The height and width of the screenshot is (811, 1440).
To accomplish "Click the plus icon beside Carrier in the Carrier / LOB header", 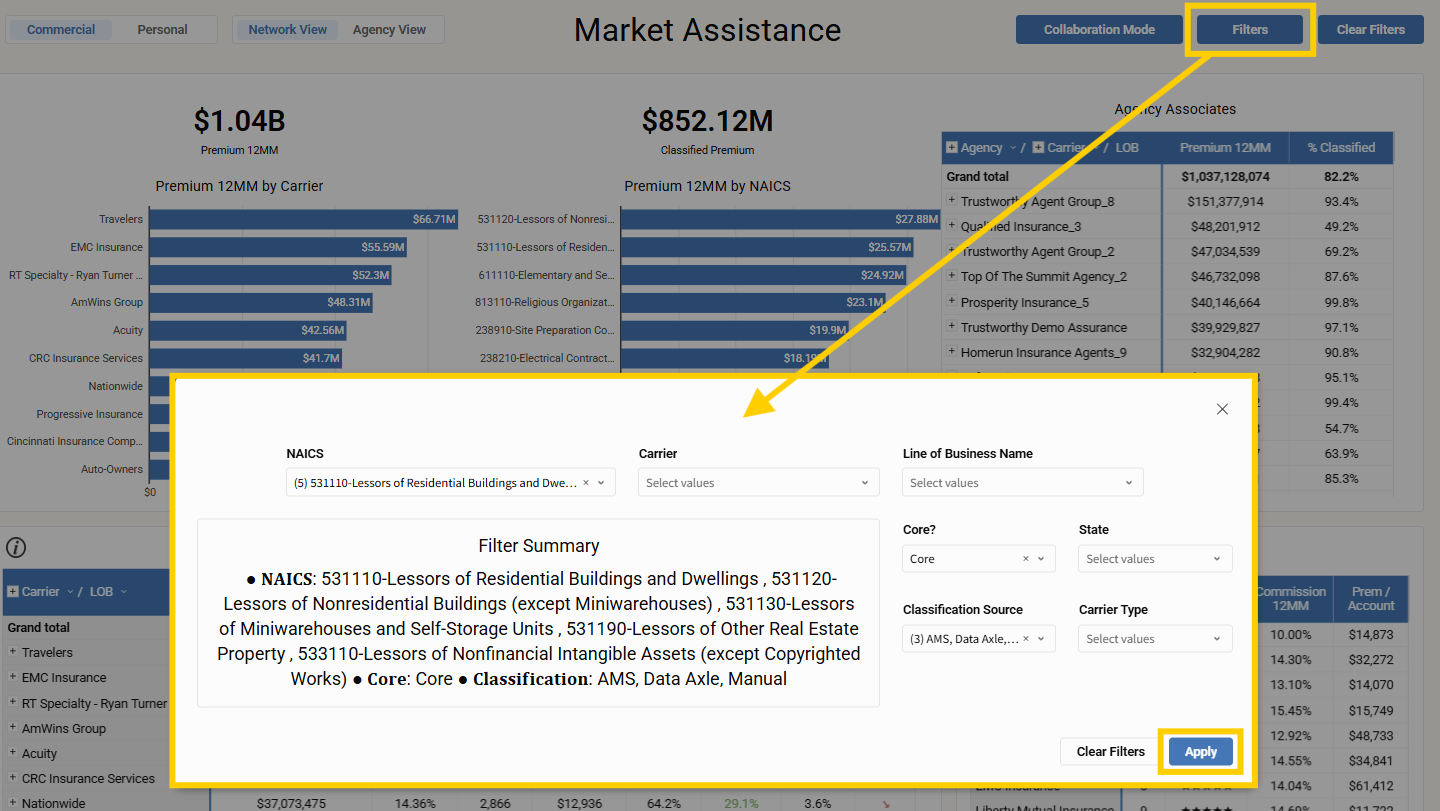I will coord(13,591).
